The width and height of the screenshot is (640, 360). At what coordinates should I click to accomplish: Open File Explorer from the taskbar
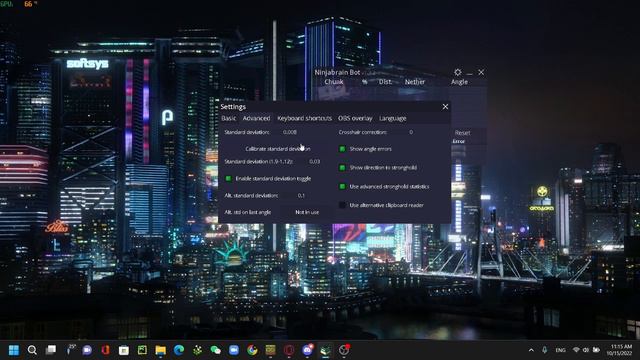[160, 350]
